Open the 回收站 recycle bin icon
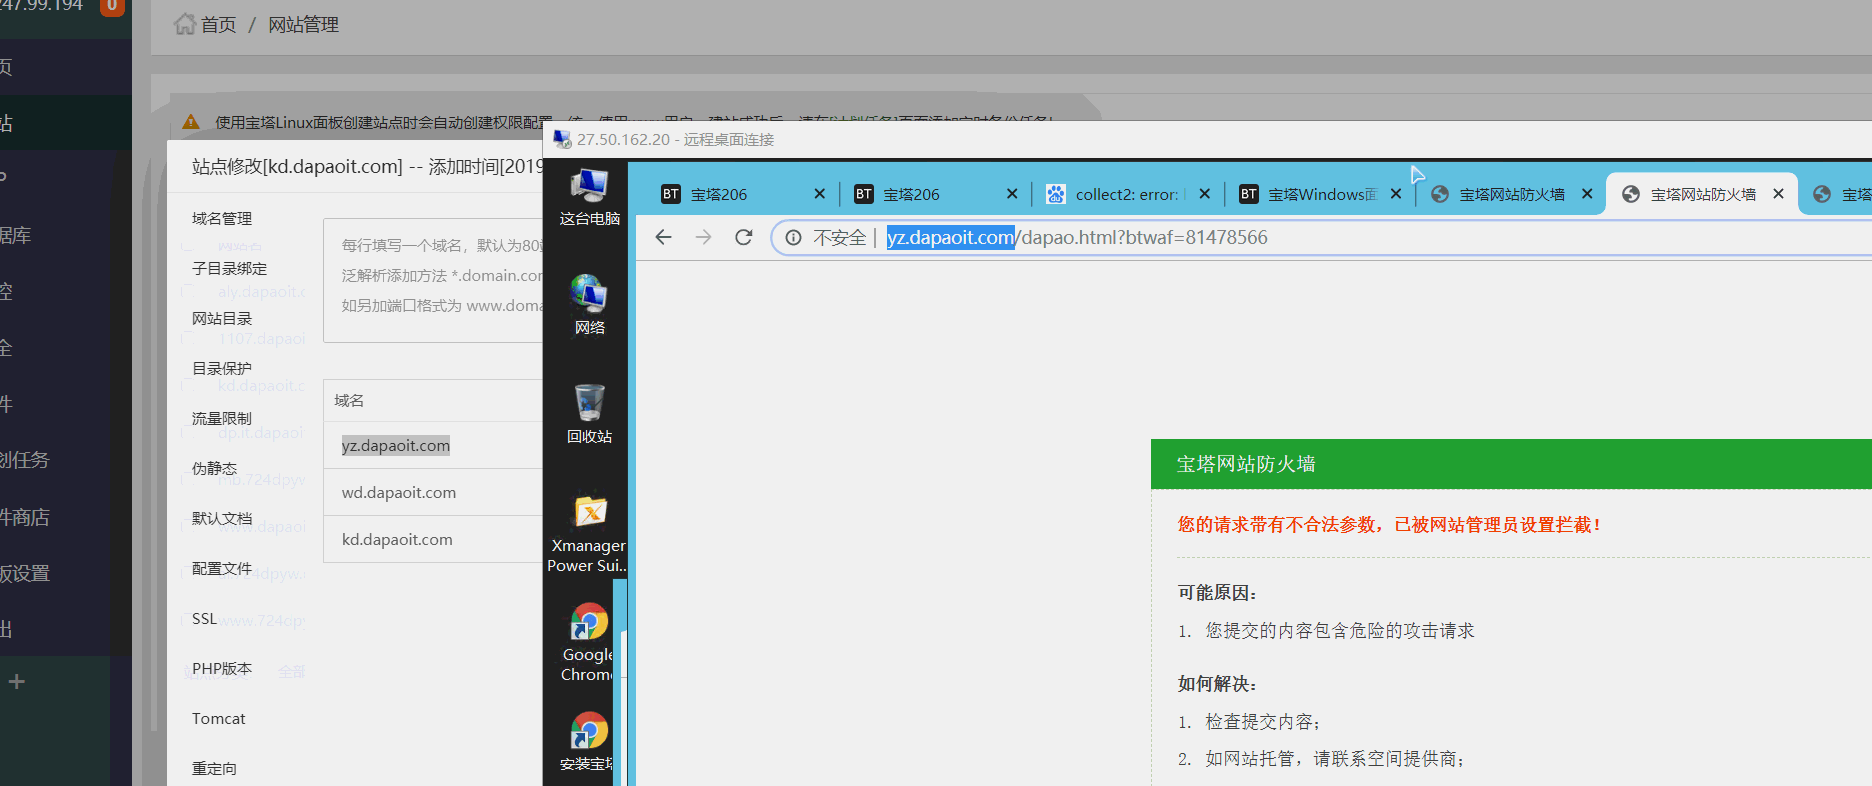 [589, 414]
